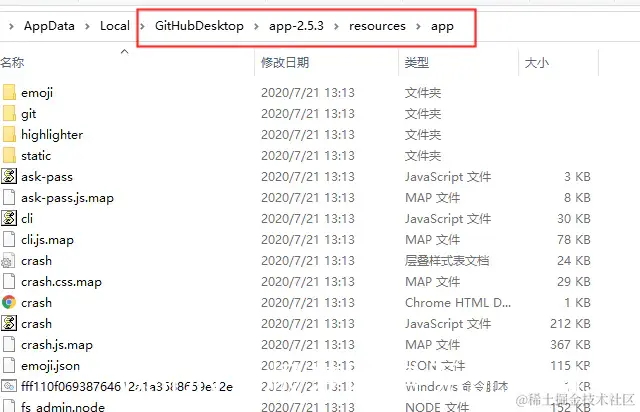Click the cli JavaScript file icon
Image resolution: width=640 pixels, height=412 pixels.
coord(9,218)
